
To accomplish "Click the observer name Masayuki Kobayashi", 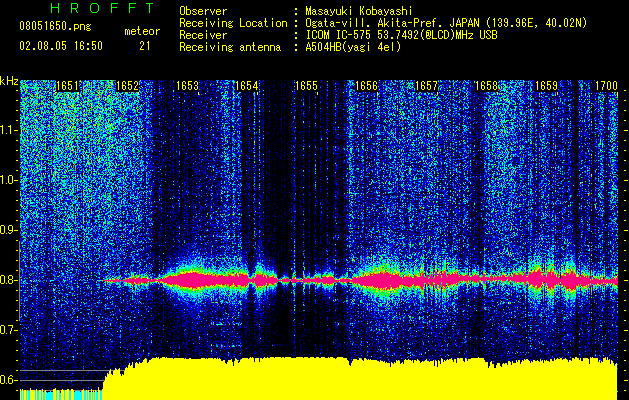I will coord(359,11).
